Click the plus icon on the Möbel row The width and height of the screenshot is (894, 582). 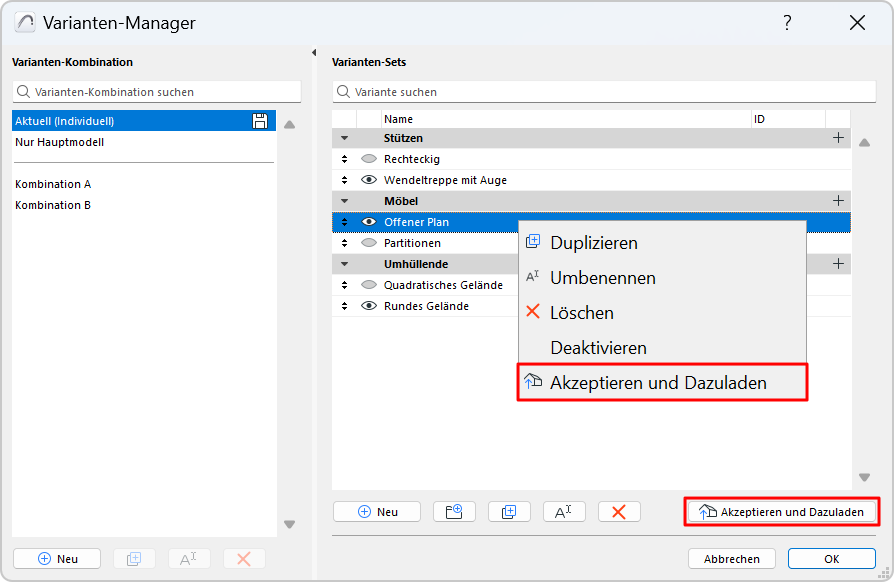[x=838, y=201]
